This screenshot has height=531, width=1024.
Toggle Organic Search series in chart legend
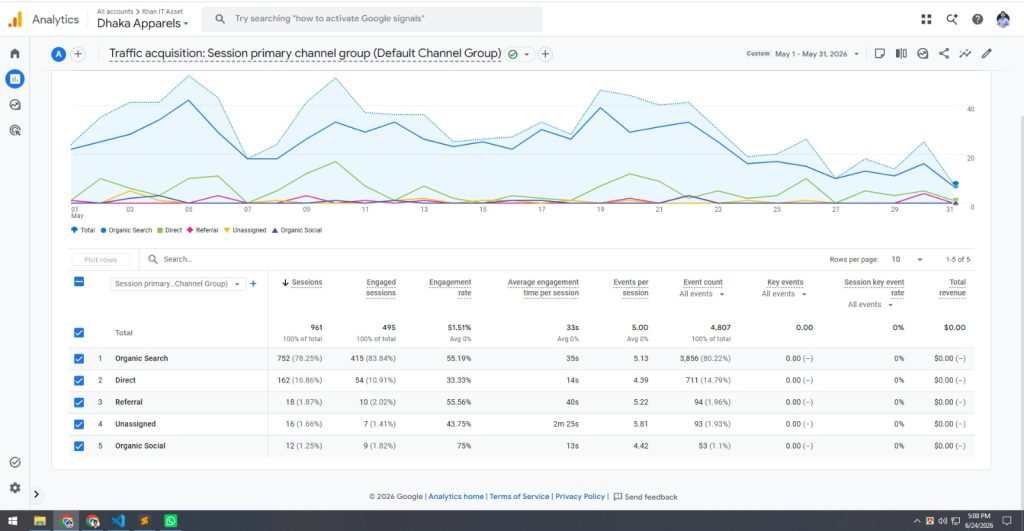coord(126,230)
